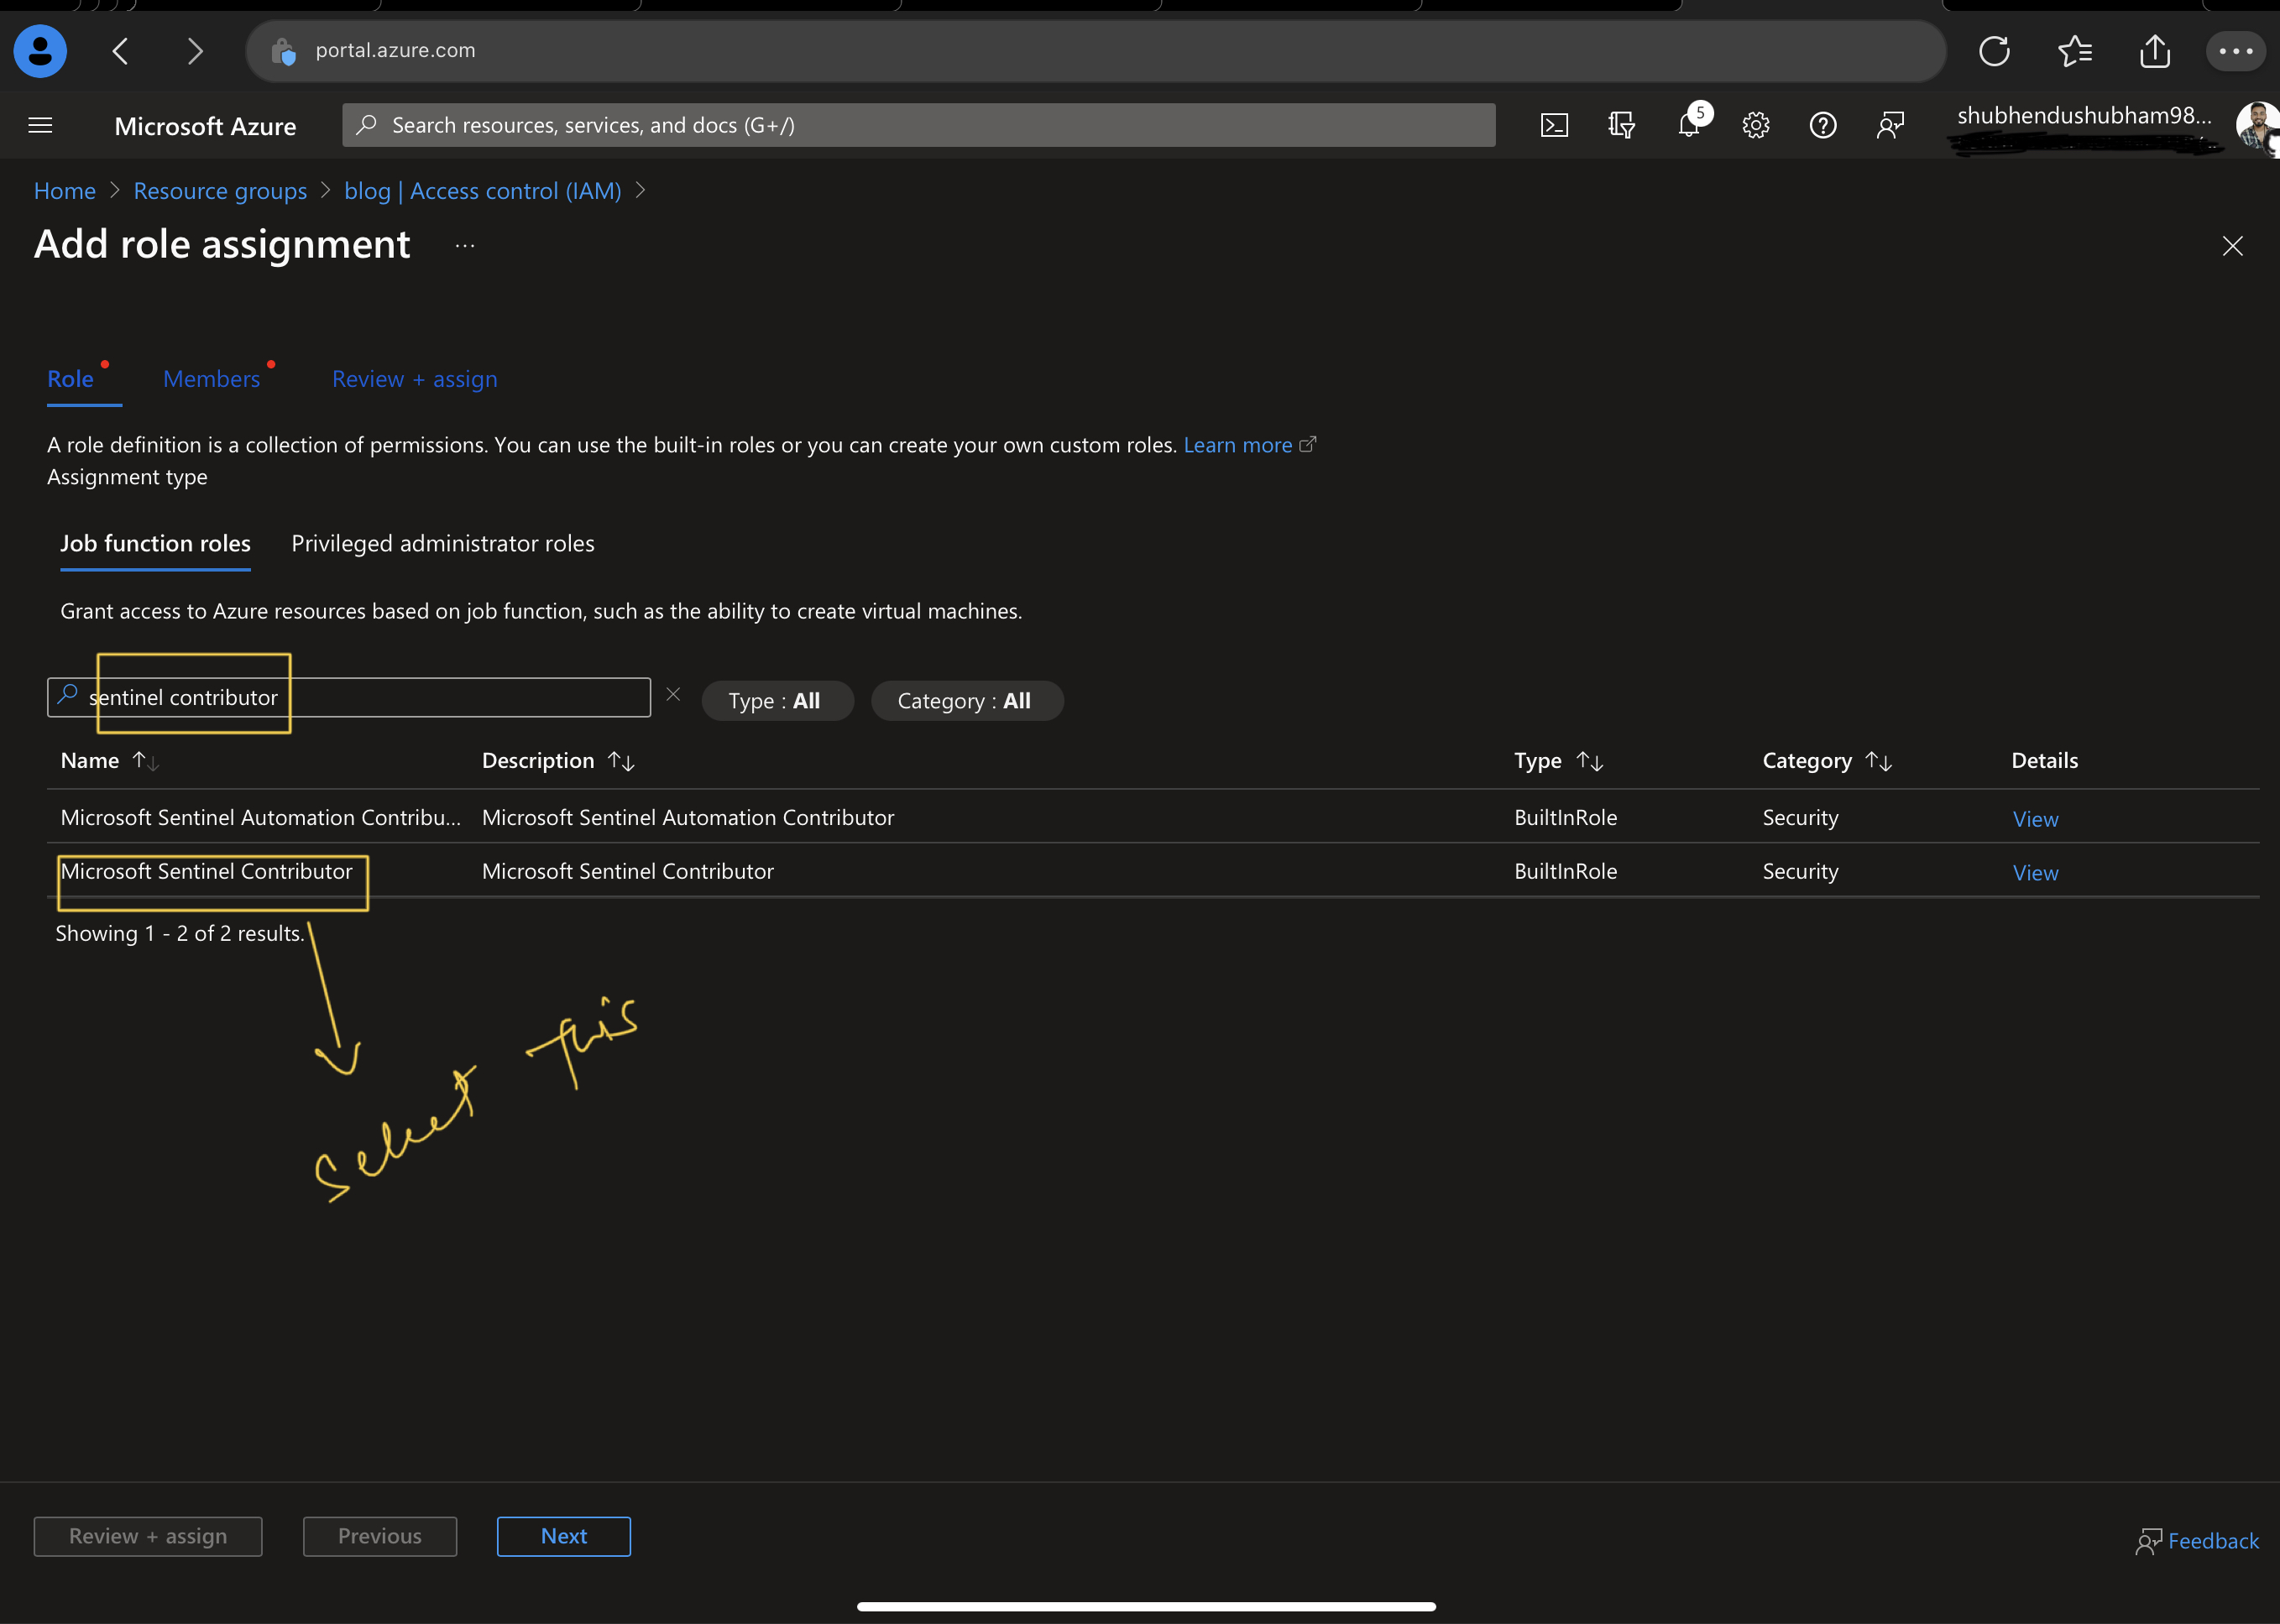Click the bottom Review + assign button
Image resolution: width=2280 pixels, height=1624 pixels.
pos(148,1536)
